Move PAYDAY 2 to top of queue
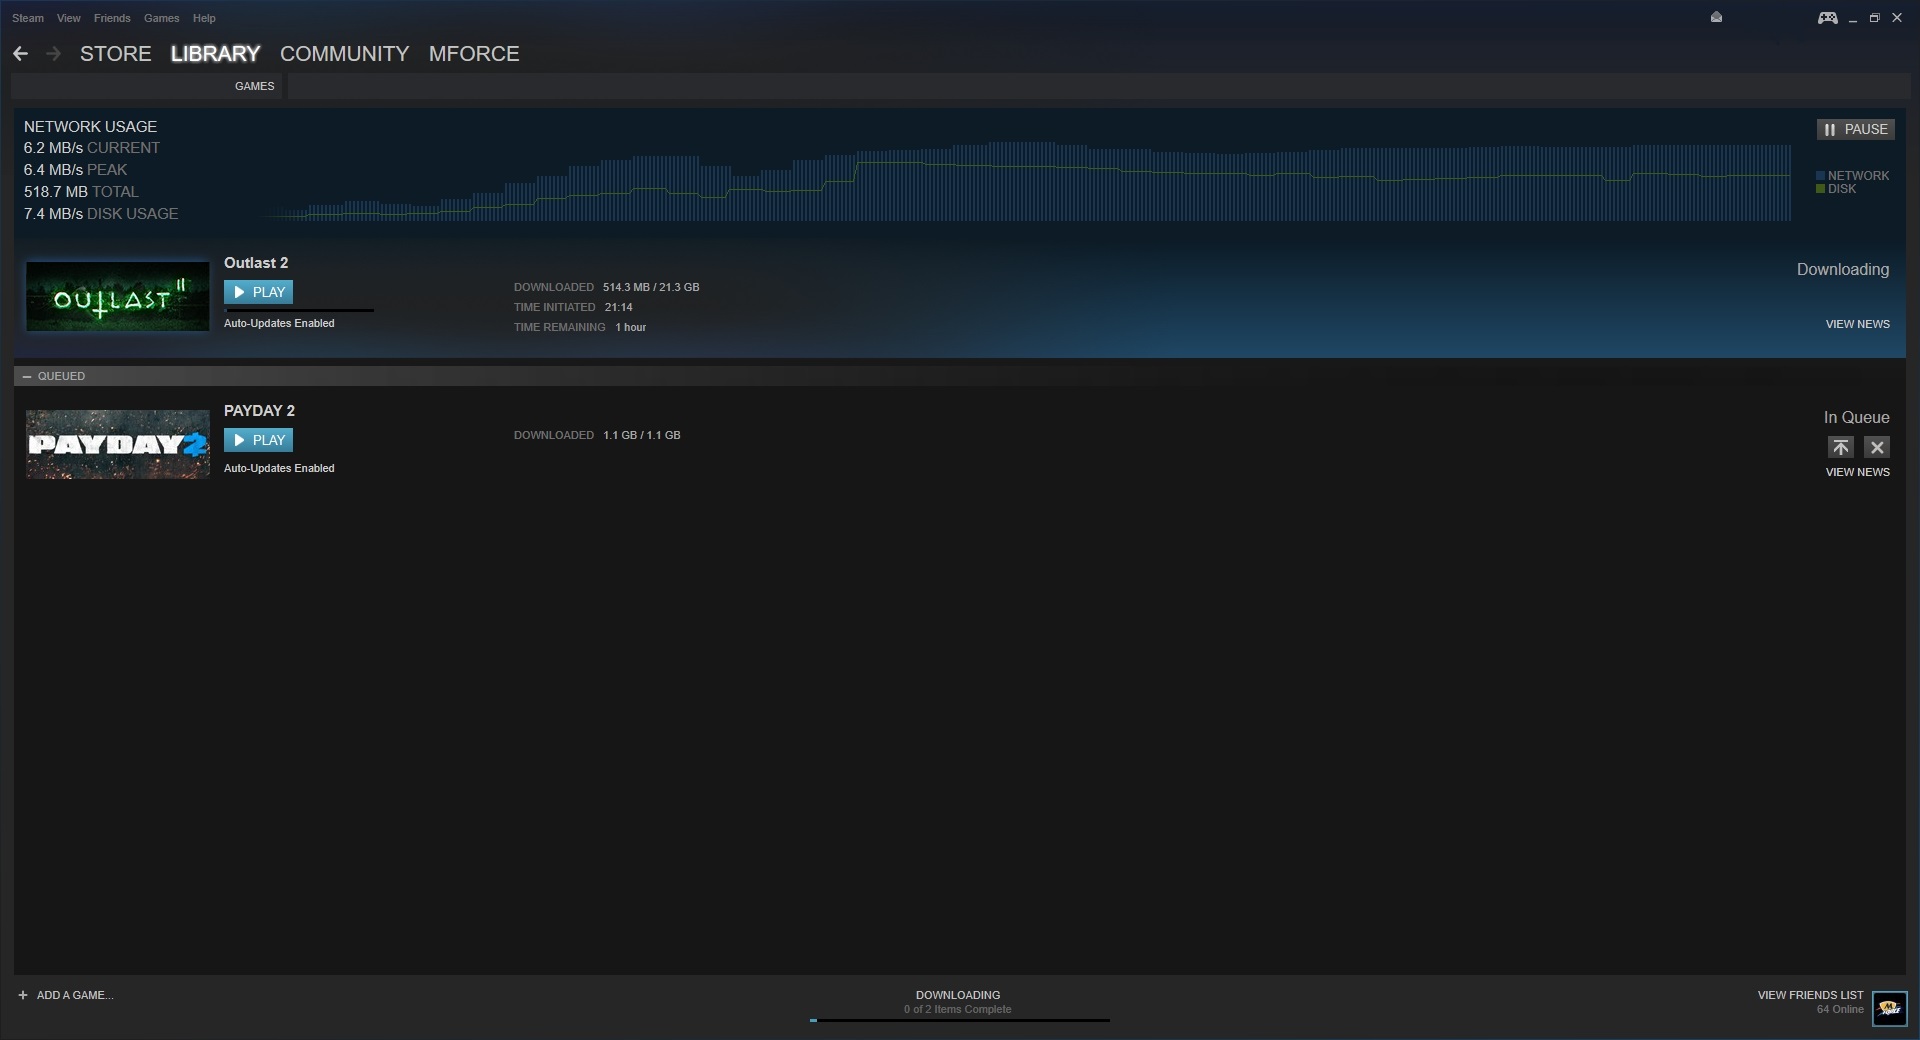The image size is (1920, 1040). click(1840, 447)
